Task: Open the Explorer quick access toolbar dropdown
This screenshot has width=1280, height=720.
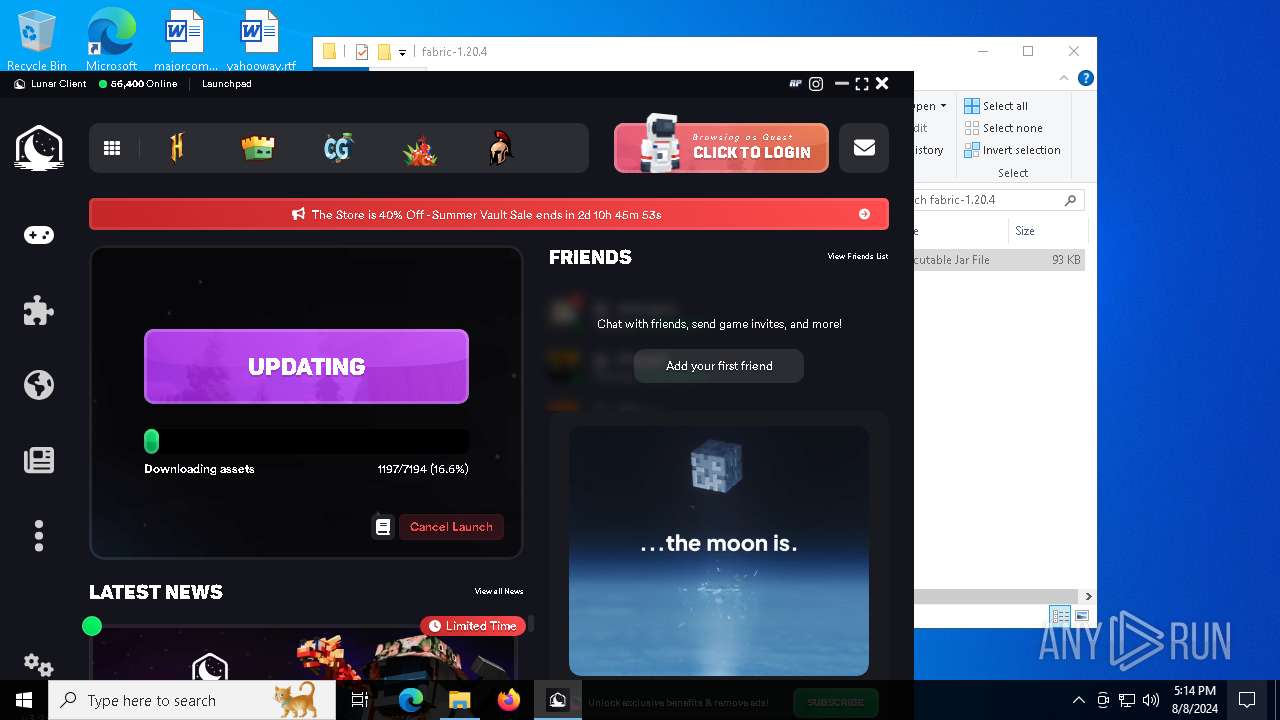Action: coord(402,52)
